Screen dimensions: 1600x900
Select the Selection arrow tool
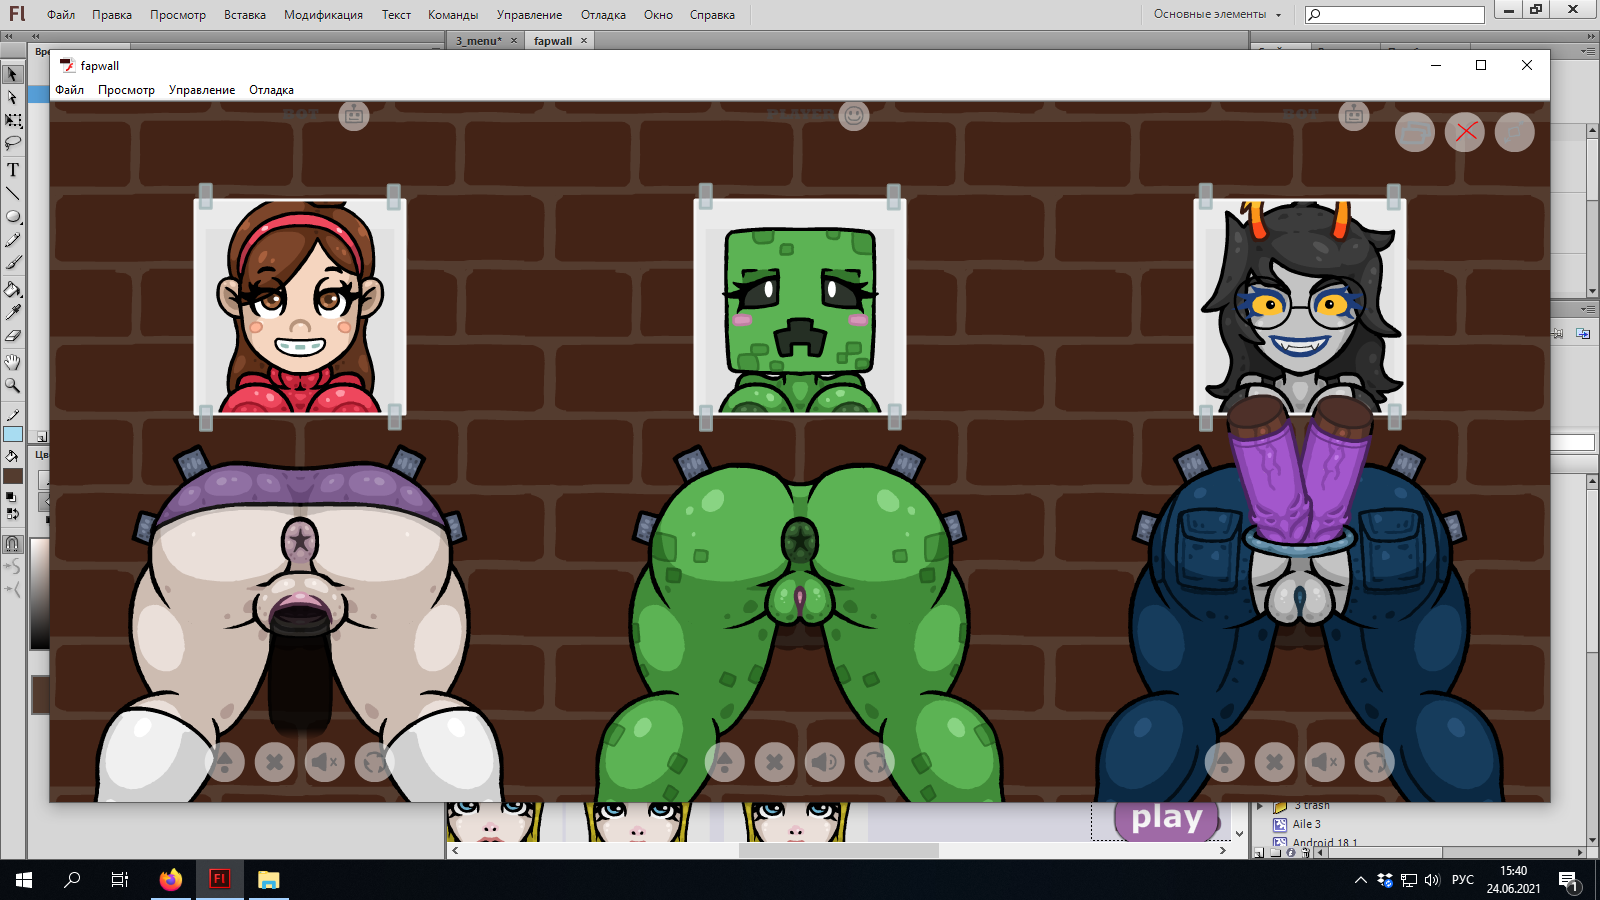click(x=13, y=74)
